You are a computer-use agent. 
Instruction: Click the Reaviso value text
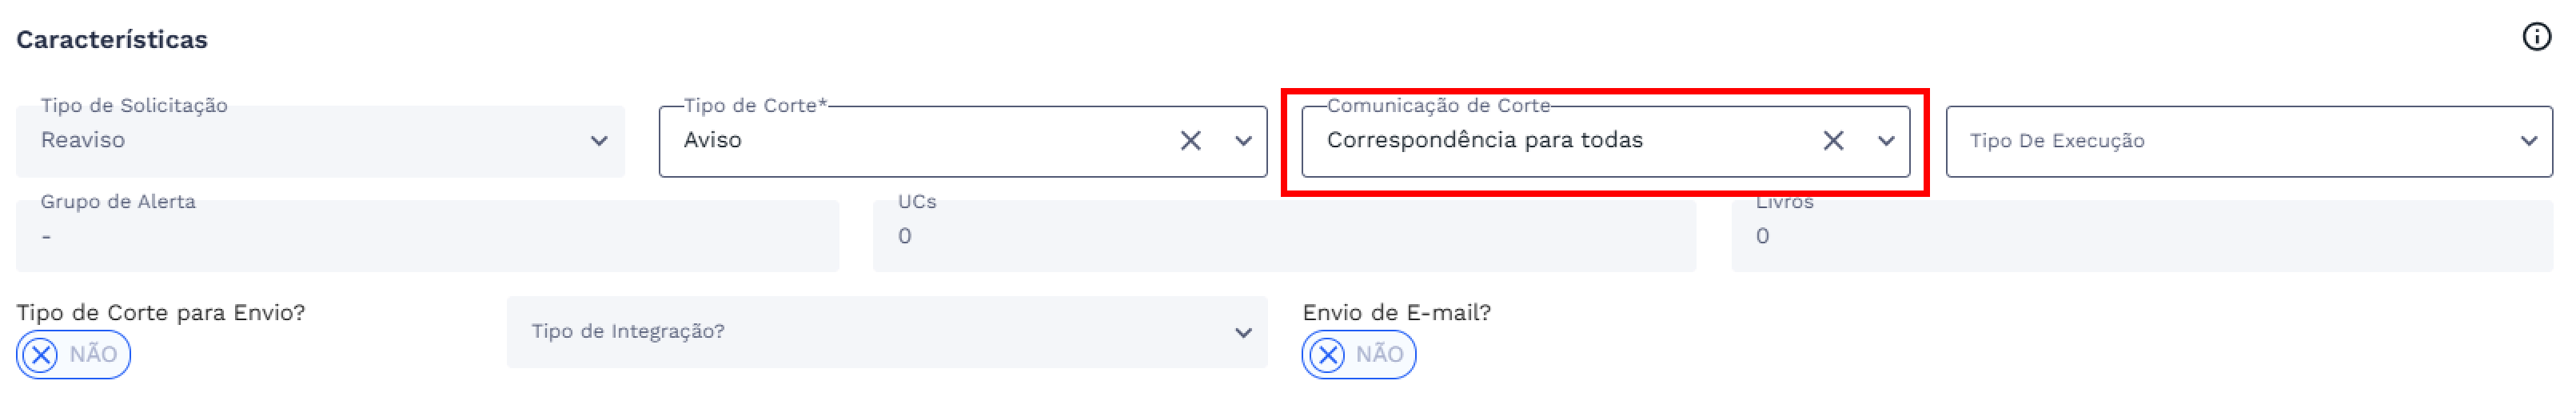pyautogui.click(x=83, y=141)
